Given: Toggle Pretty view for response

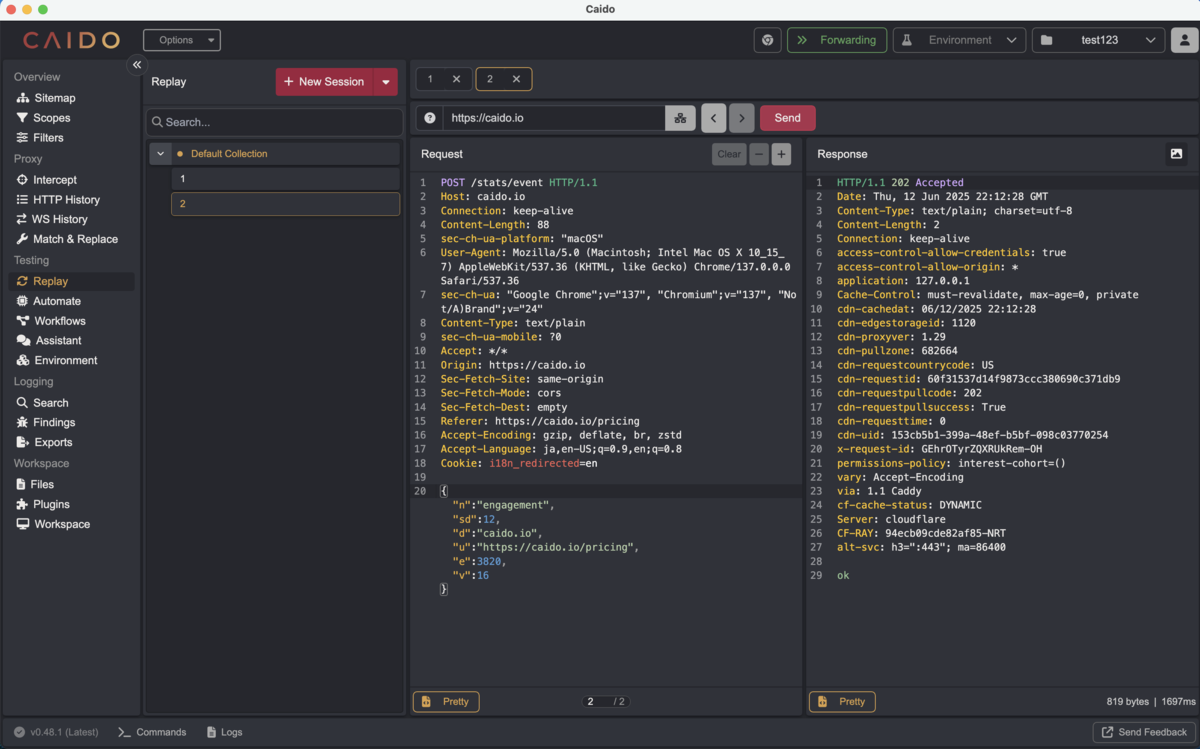Looking at the screenshot, I should 842,702.
